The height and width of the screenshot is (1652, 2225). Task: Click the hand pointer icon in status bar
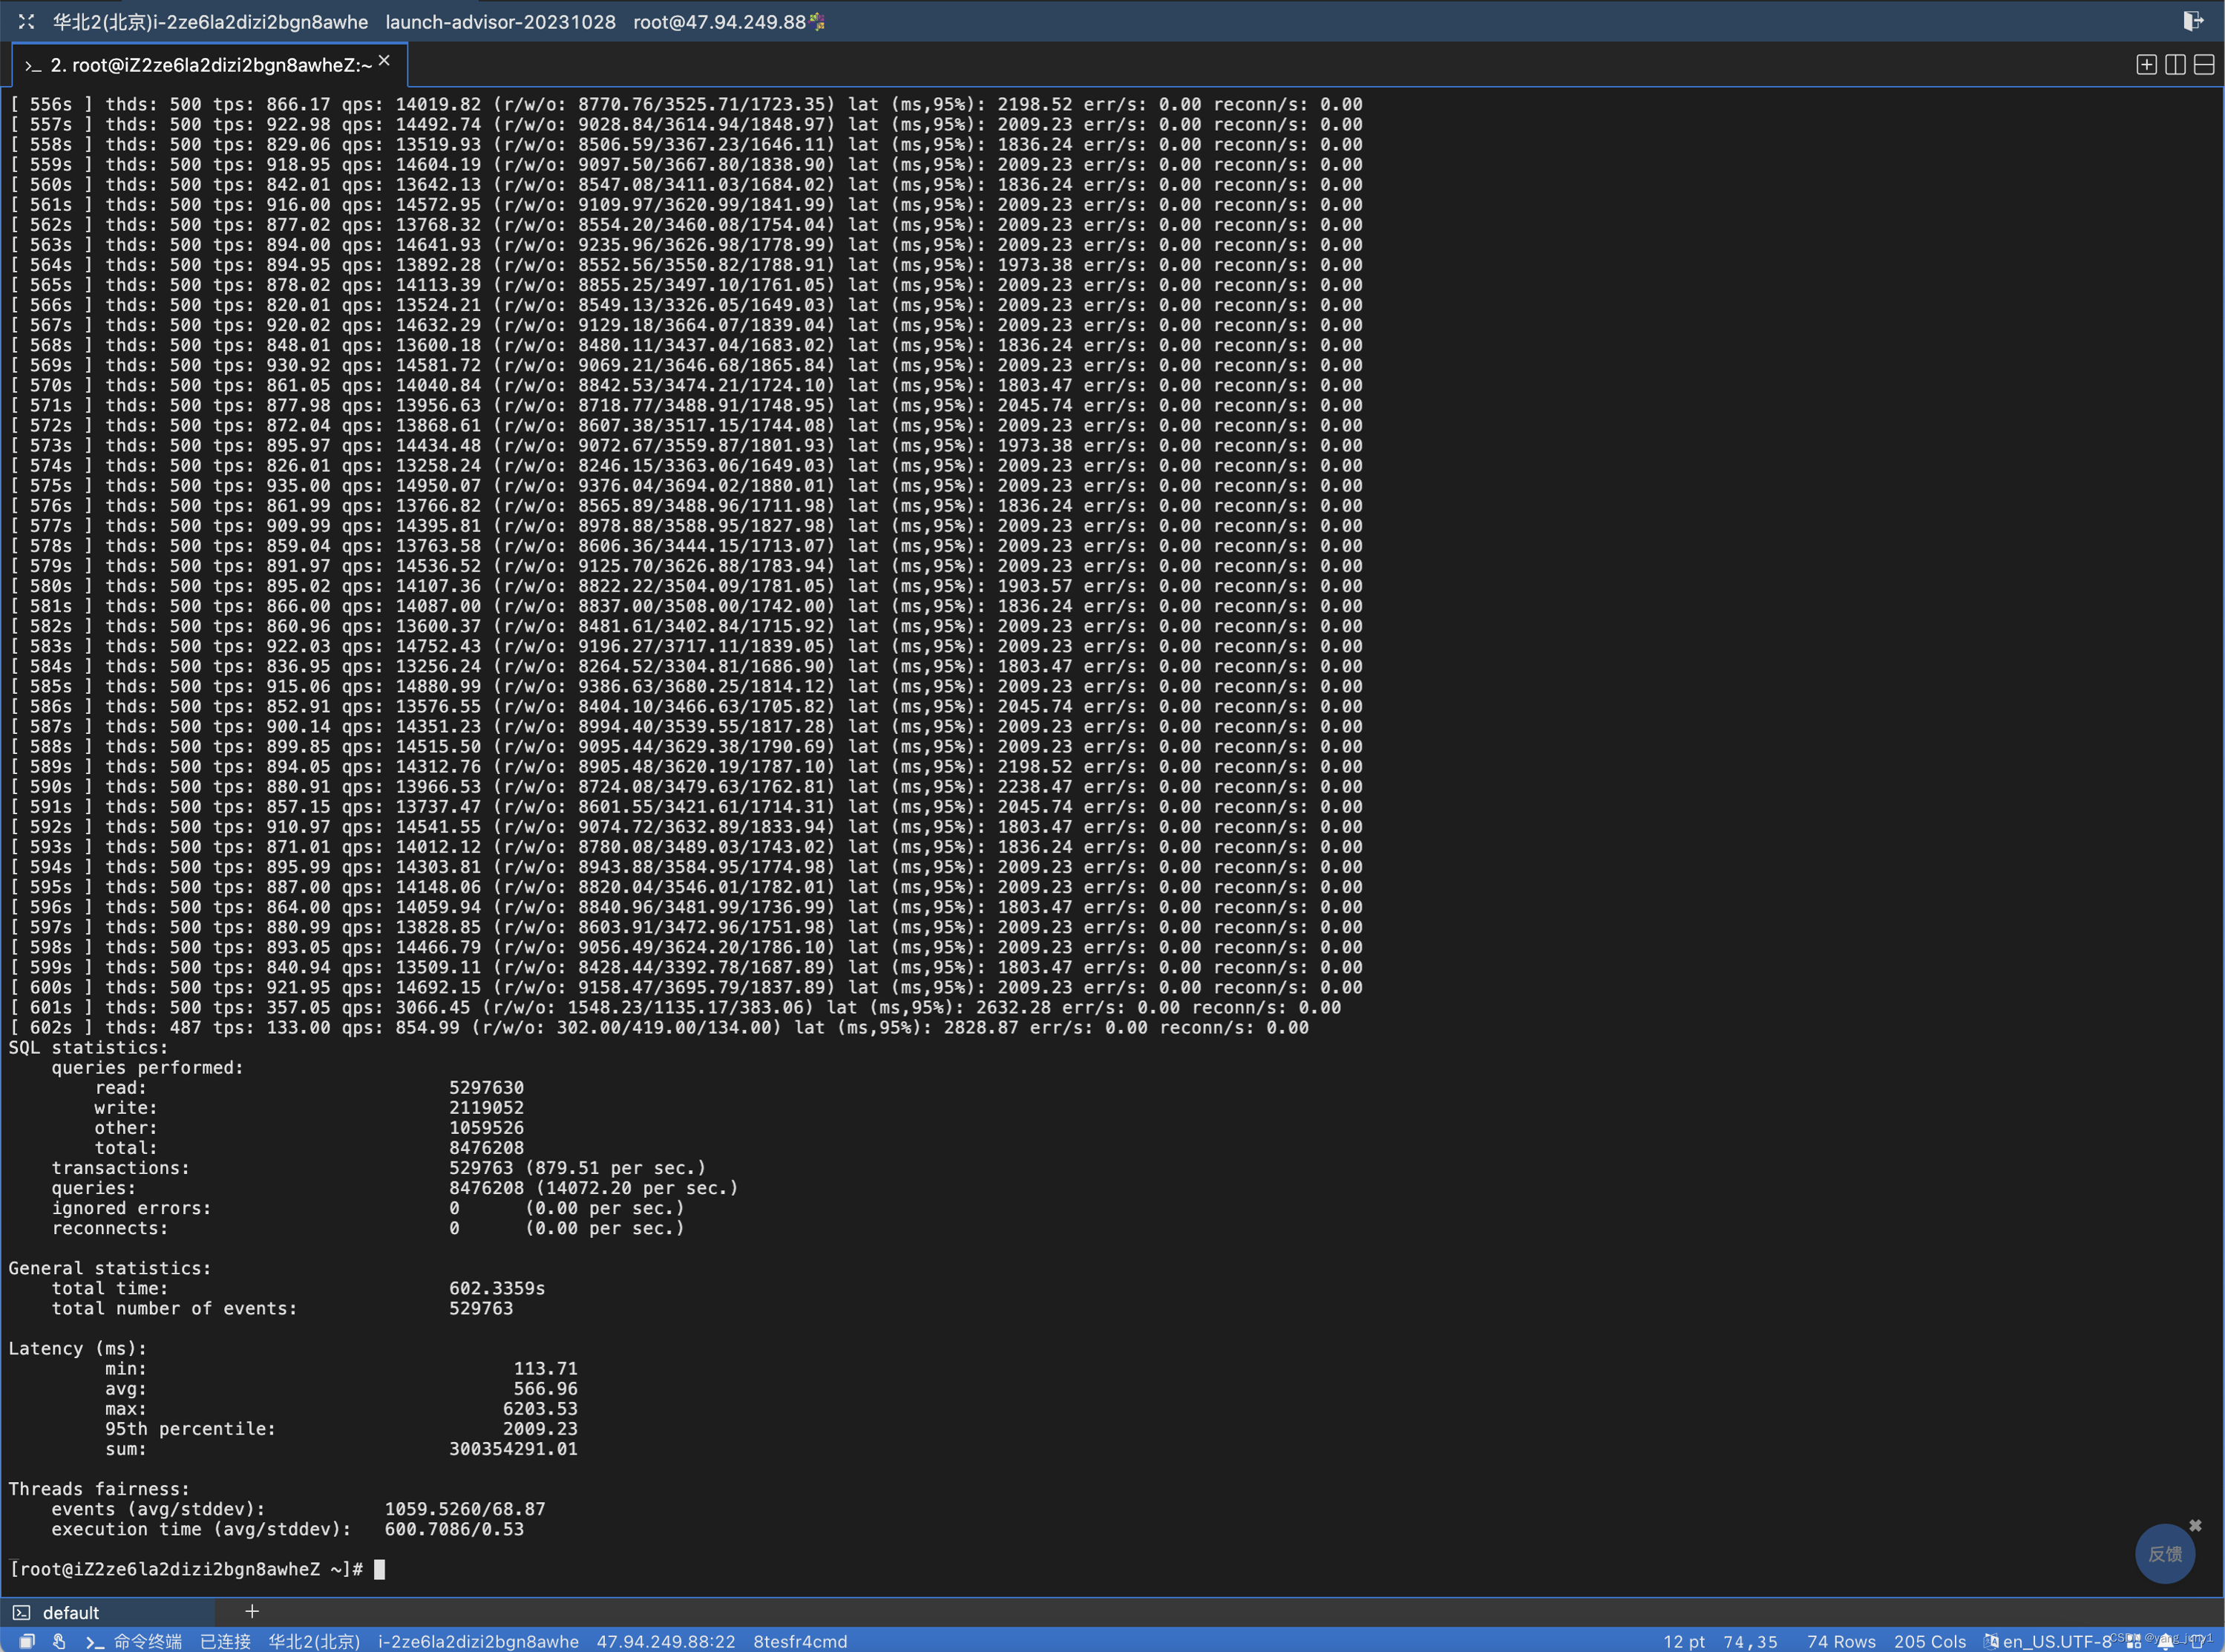pyautogui.click(x=59, y=1641)
